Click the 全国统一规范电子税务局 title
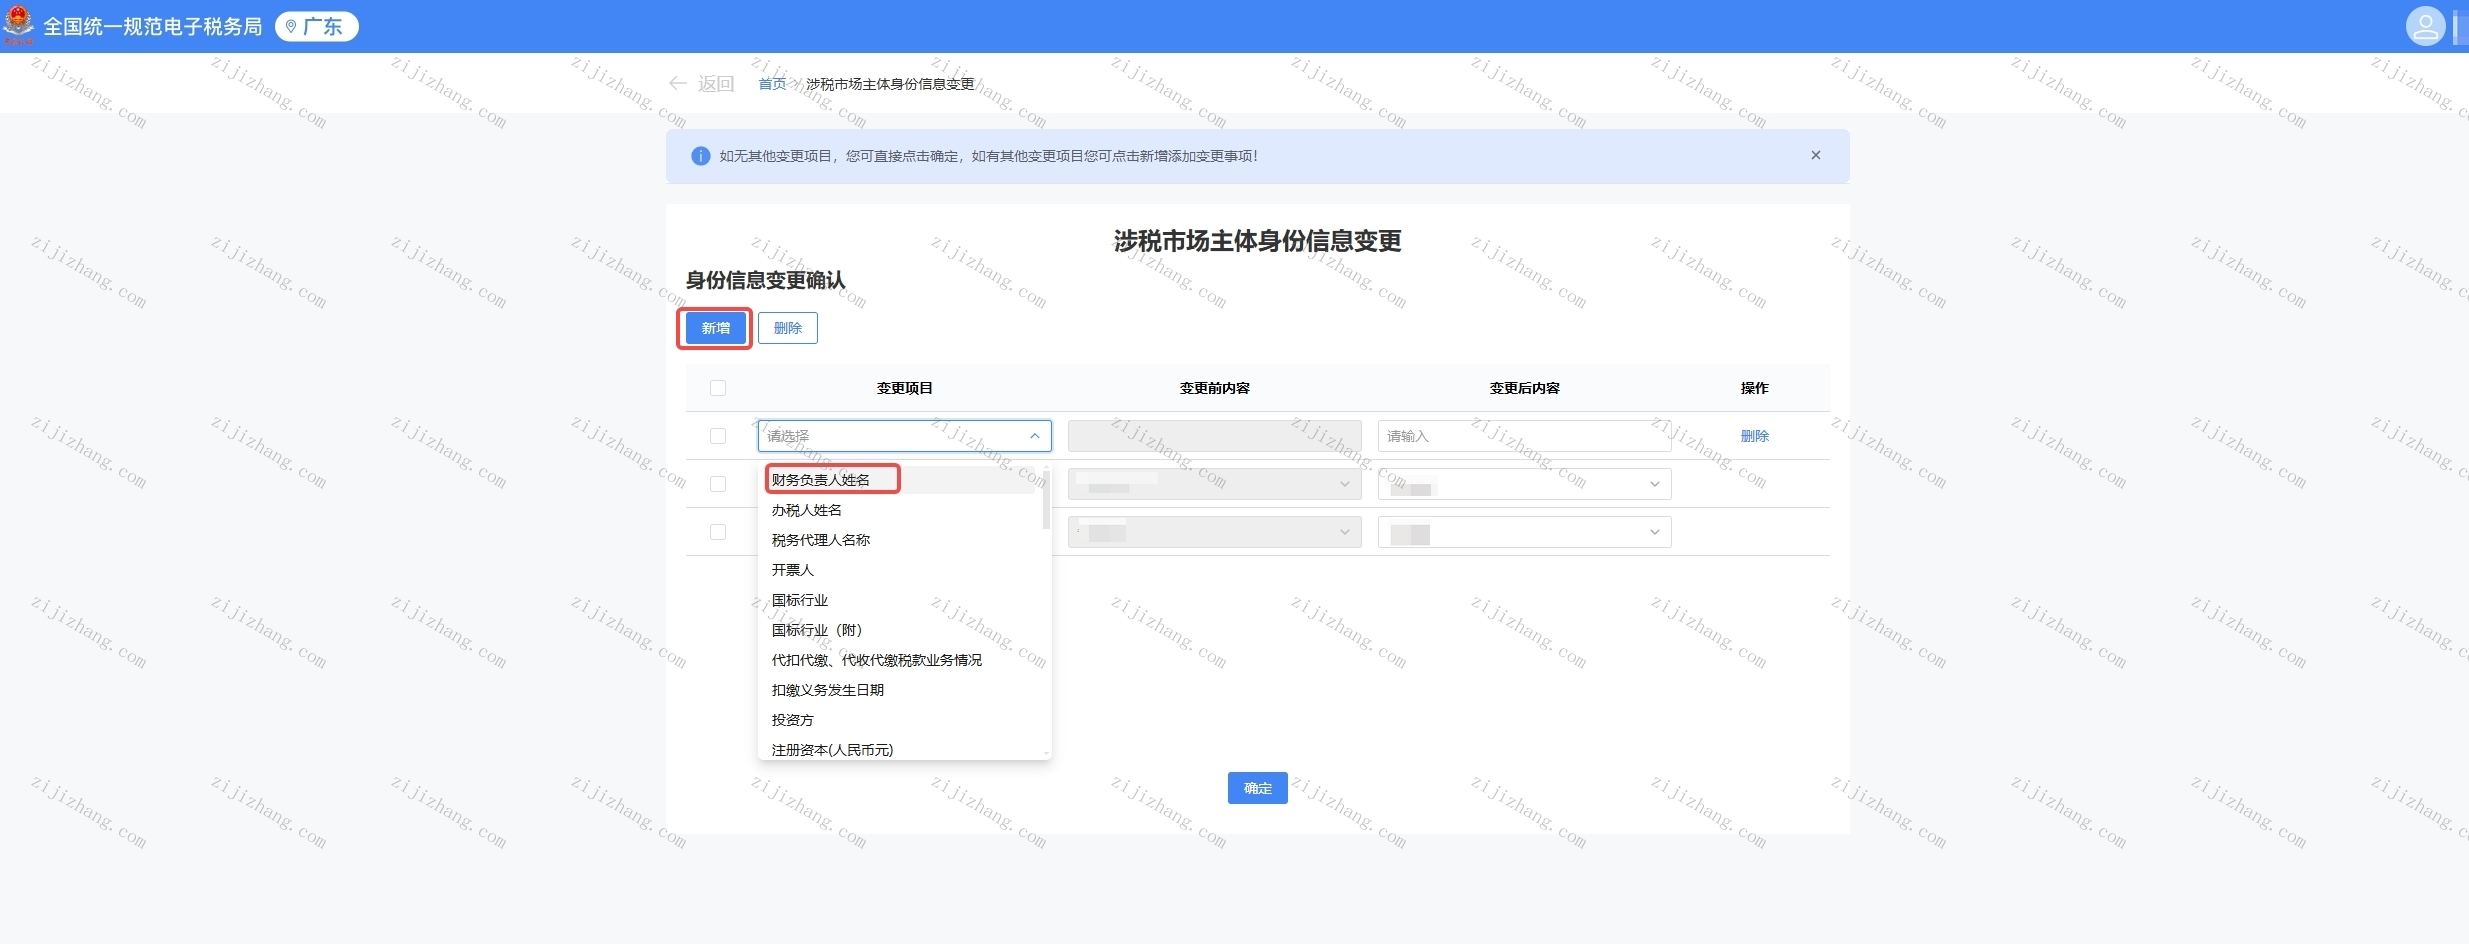This screenshot has width=2469, height=951. click(x=152, y=27)
